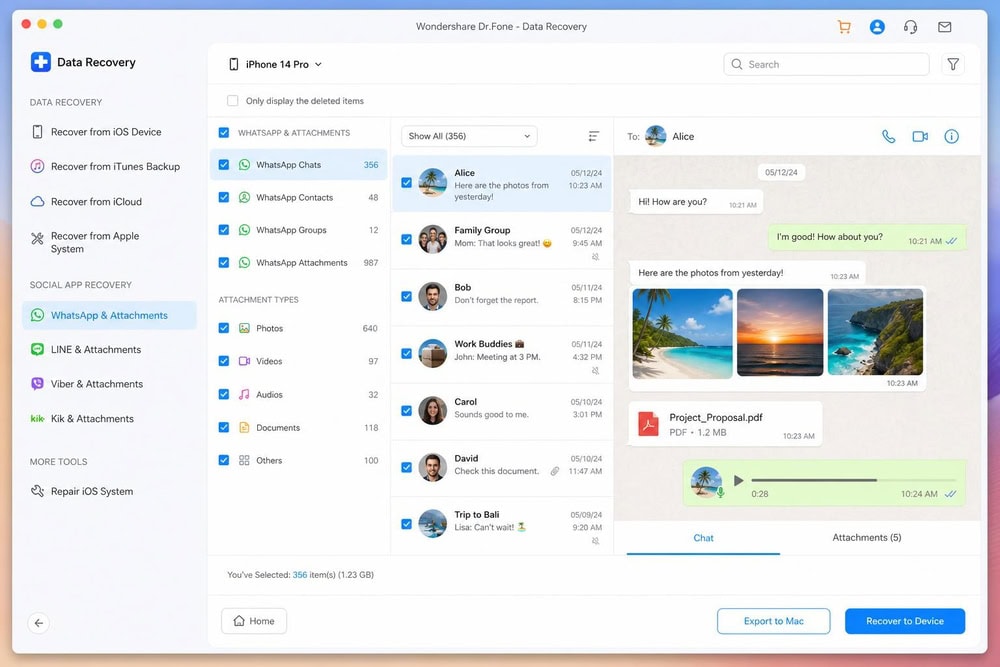Deselect Alice chat checkbox
Viewport: 1000px width, 667px height.
point(406,182)
